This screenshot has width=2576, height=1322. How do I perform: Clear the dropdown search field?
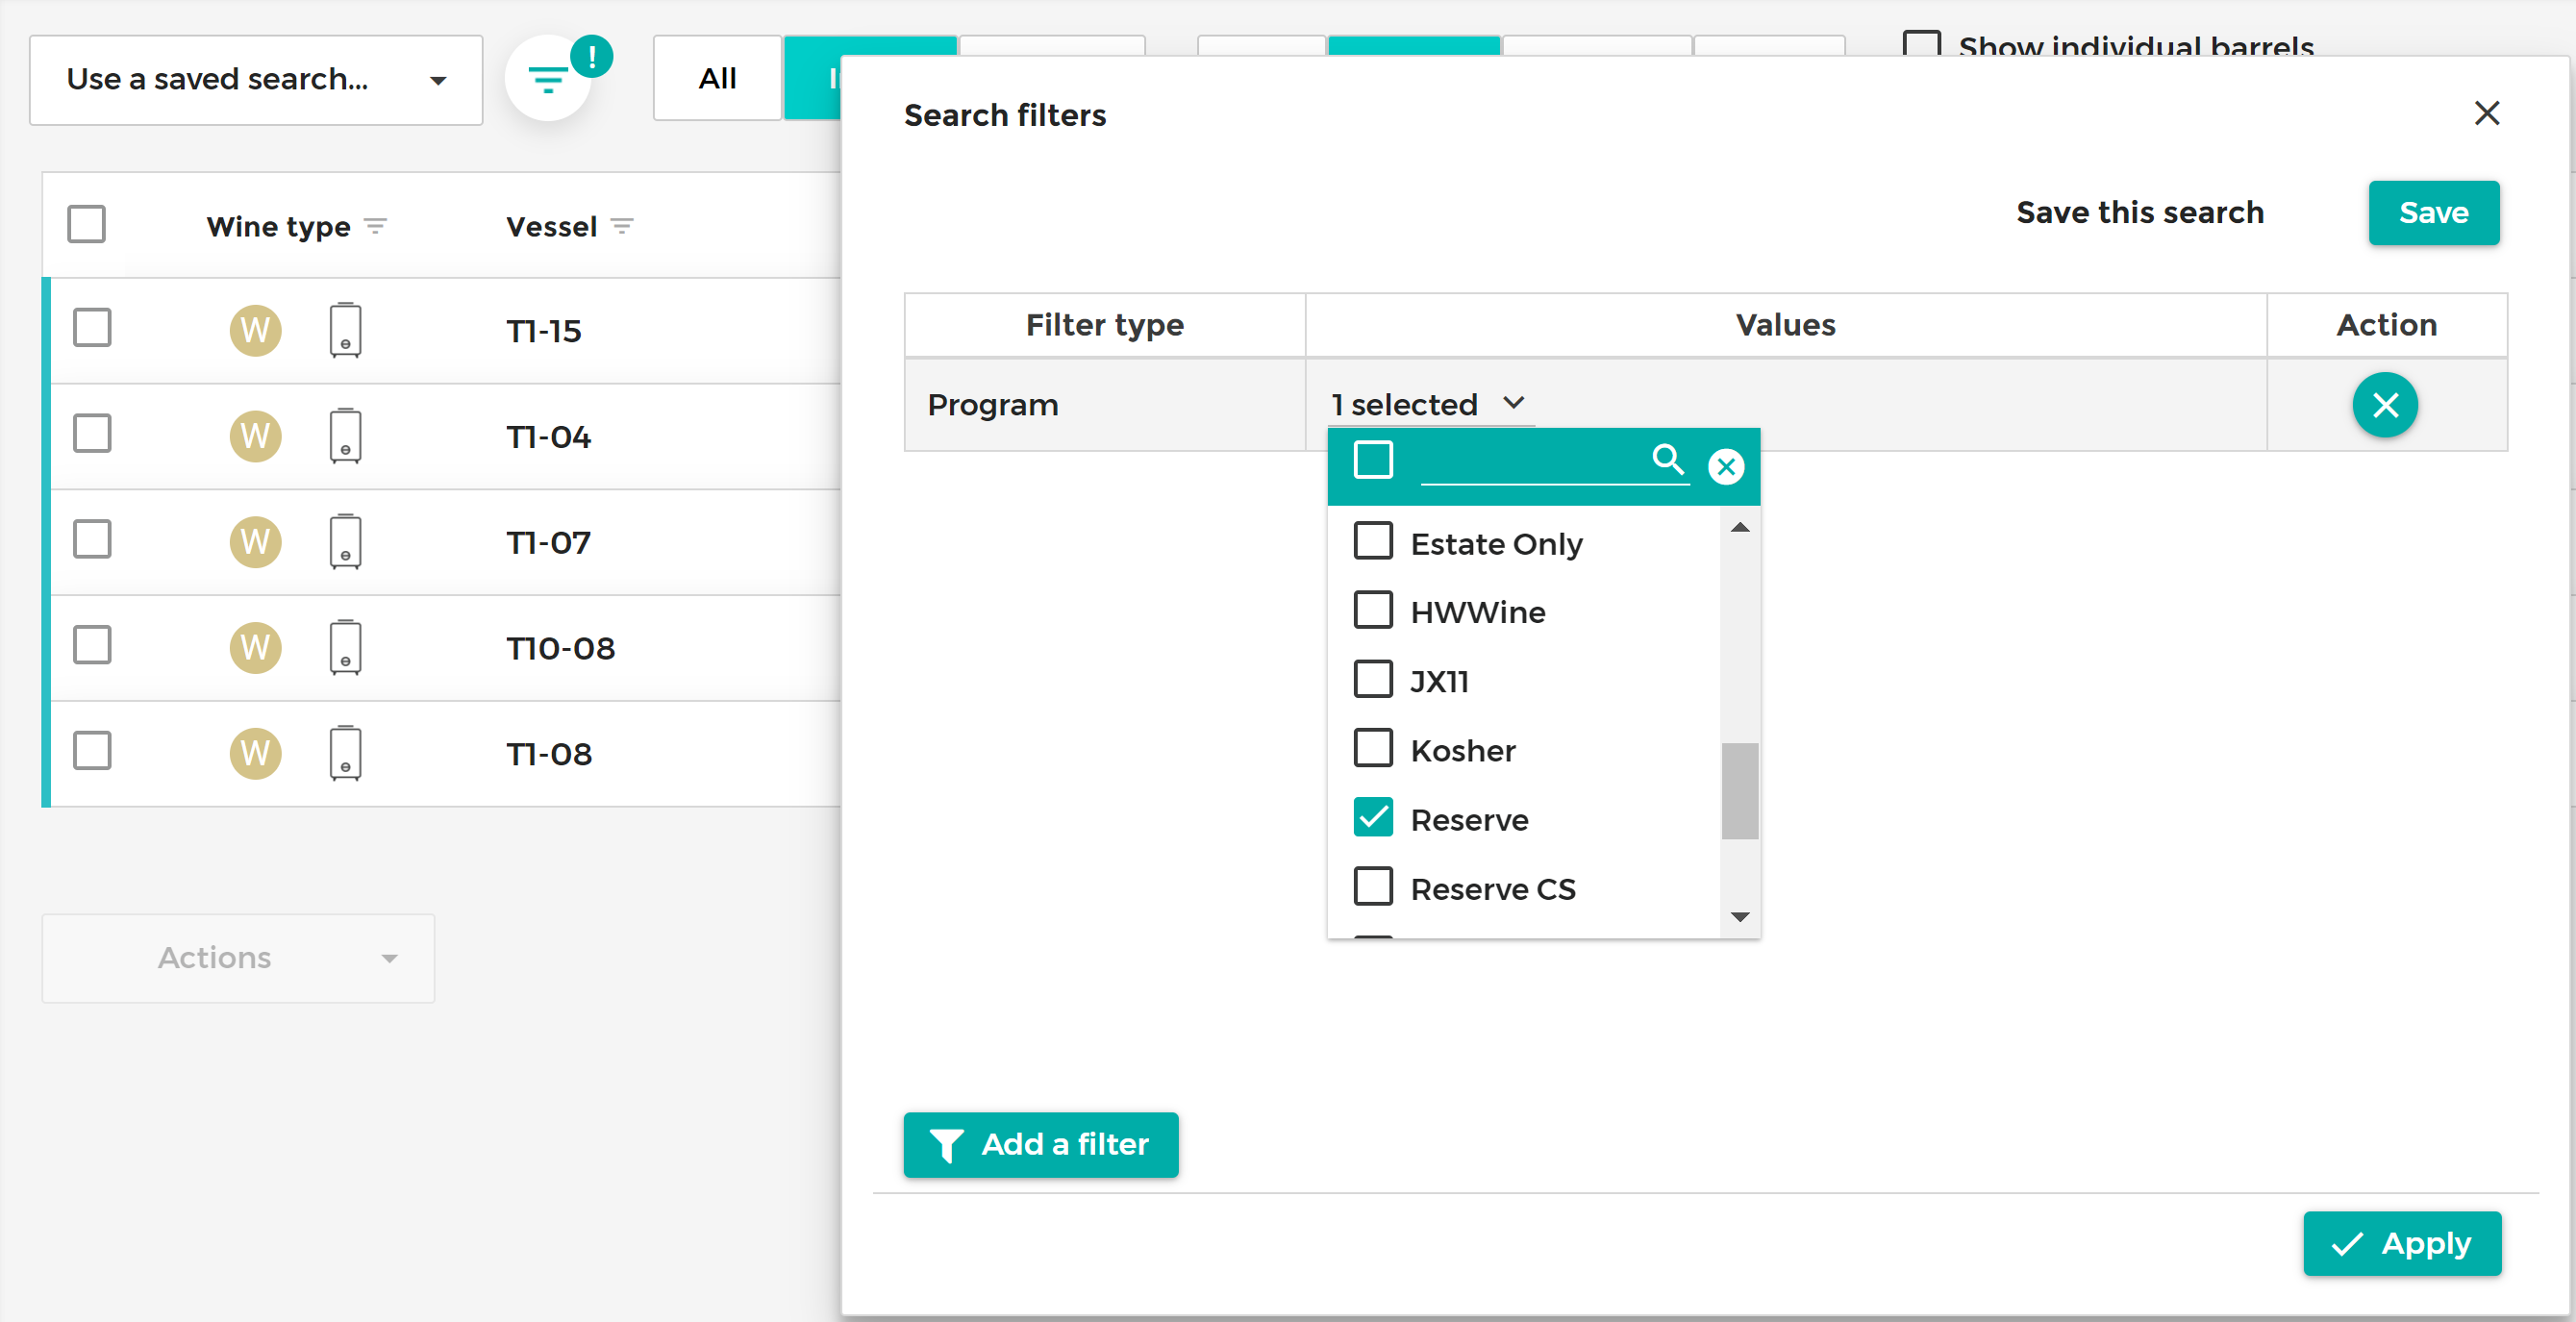[x=1726, y=466]
